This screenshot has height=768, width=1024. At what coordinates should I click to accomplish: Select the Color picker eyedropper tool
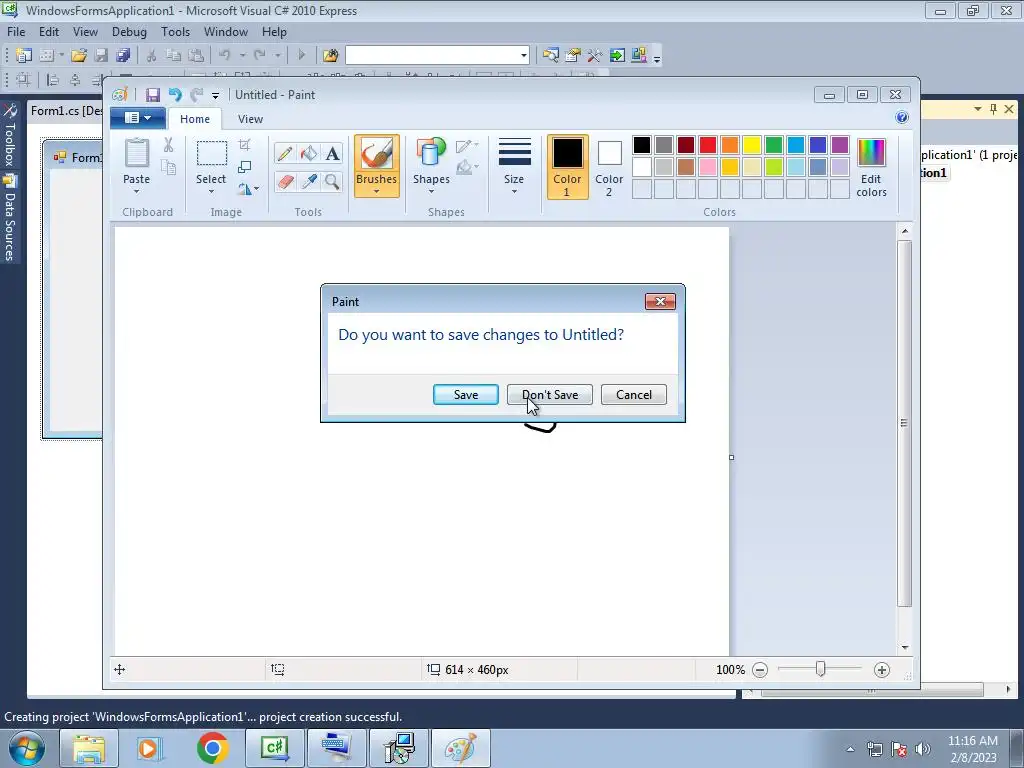(309, 181)
